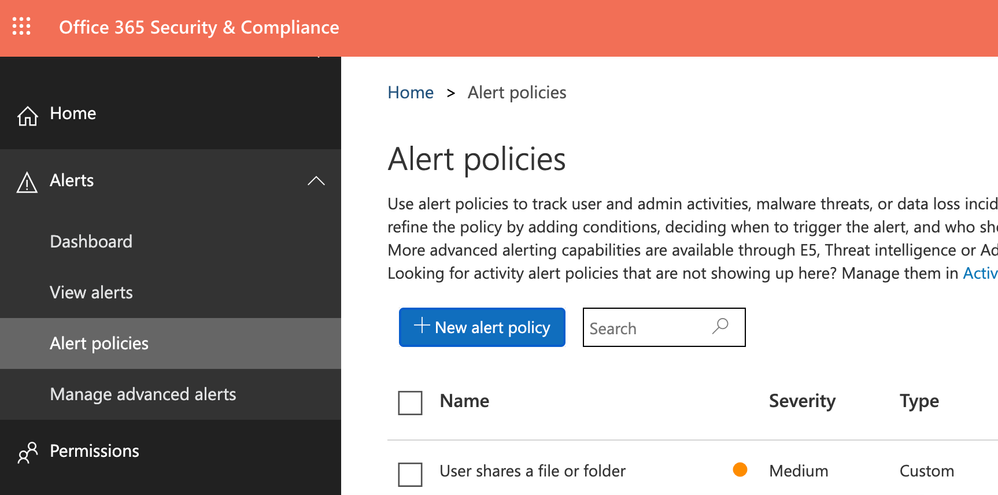The image size is (998, 495).
Task: Click the Home breadcrumb link
Action: pos(410,93)
